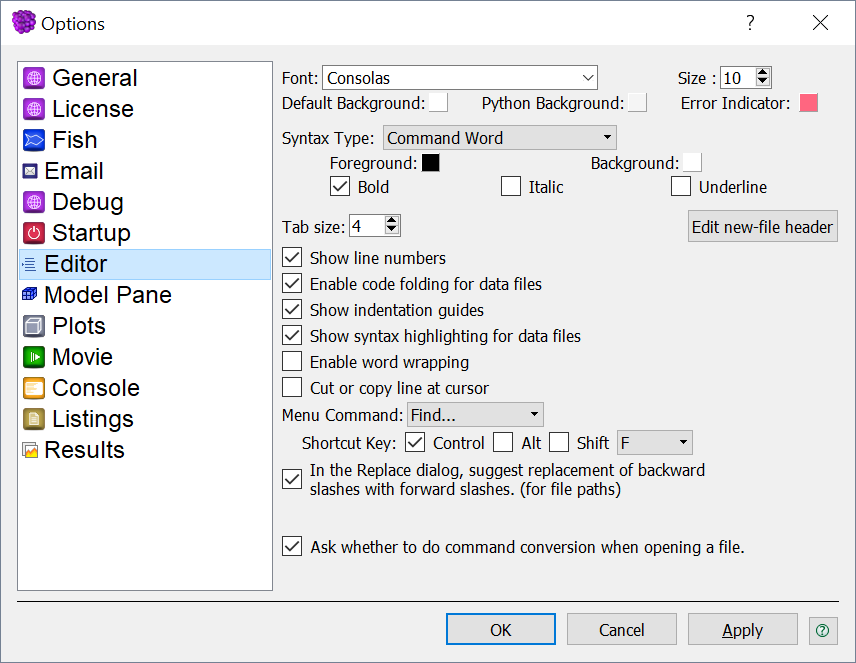The height and width of the screenshot is (663, 856).
Task: Click the Model Pane cube icon
Action: [29, 295]
